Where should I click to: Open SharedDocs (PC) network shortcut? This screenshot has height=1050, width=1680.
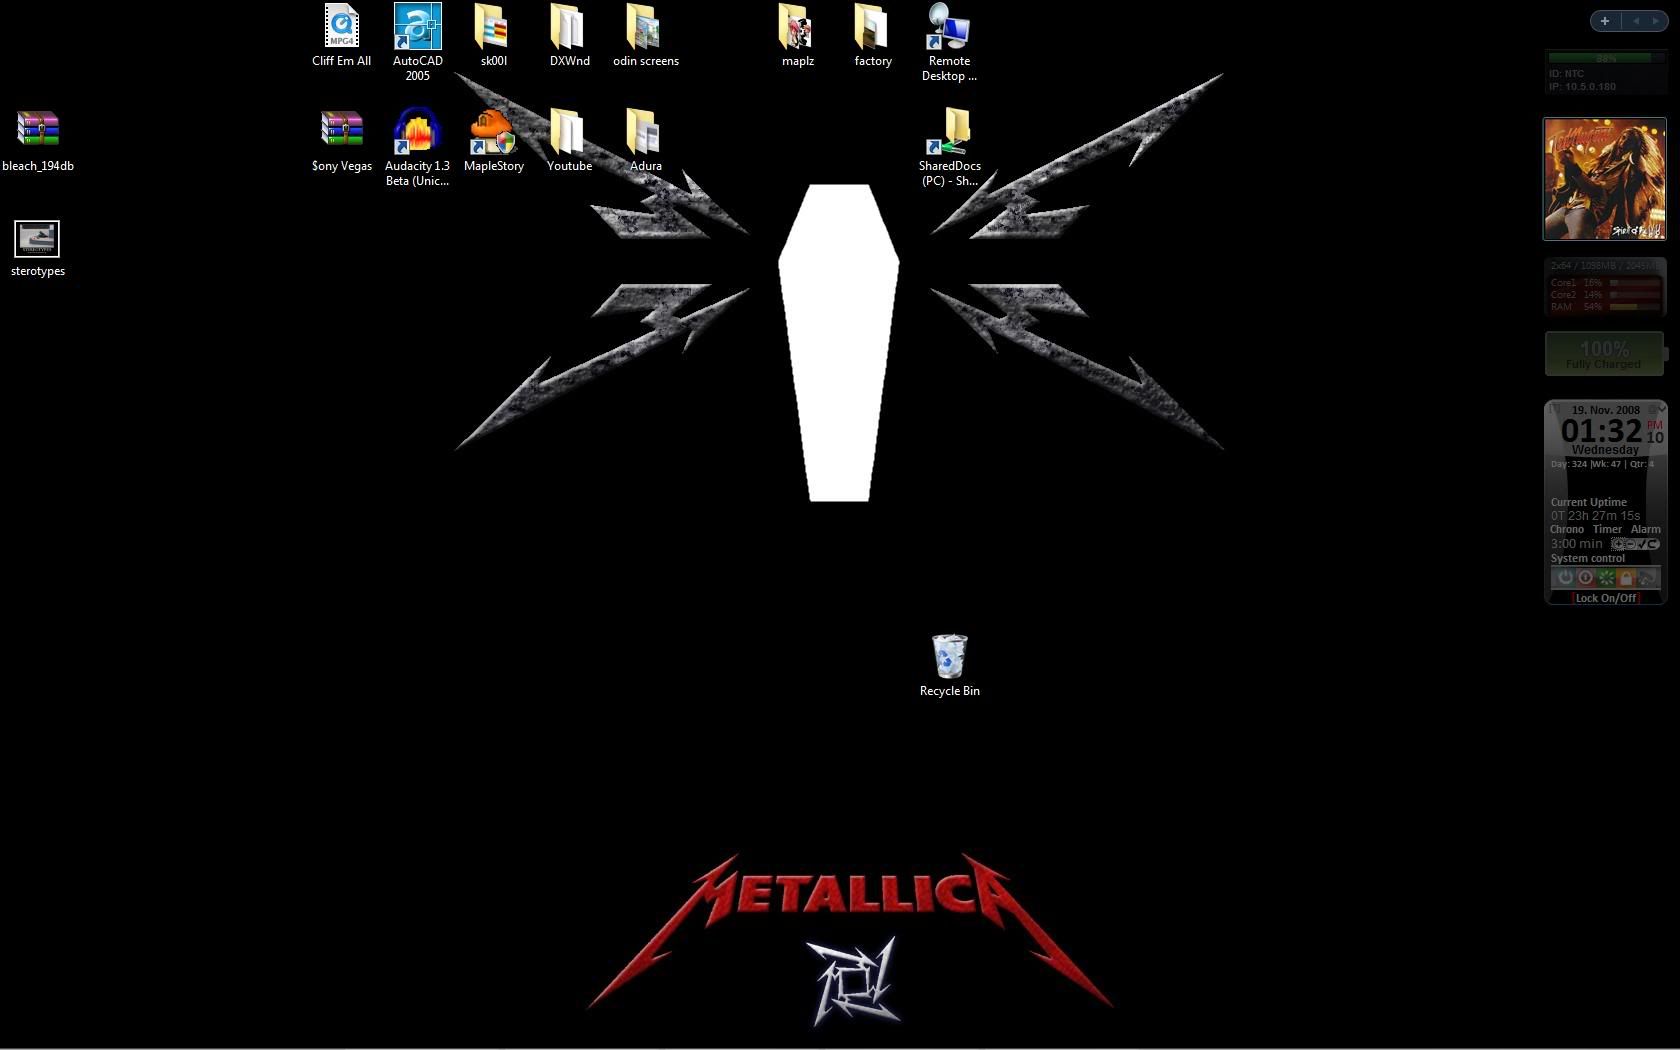[949, 148]
